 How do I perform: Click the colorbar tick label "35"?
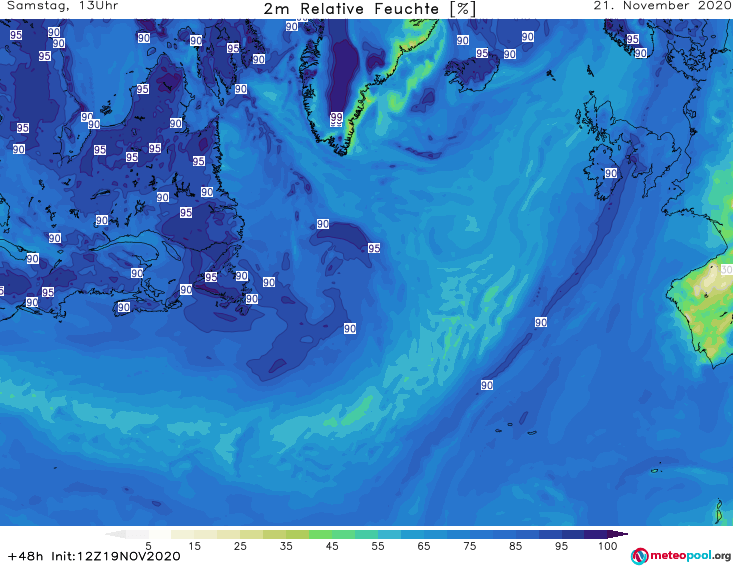tap(286, 546)
